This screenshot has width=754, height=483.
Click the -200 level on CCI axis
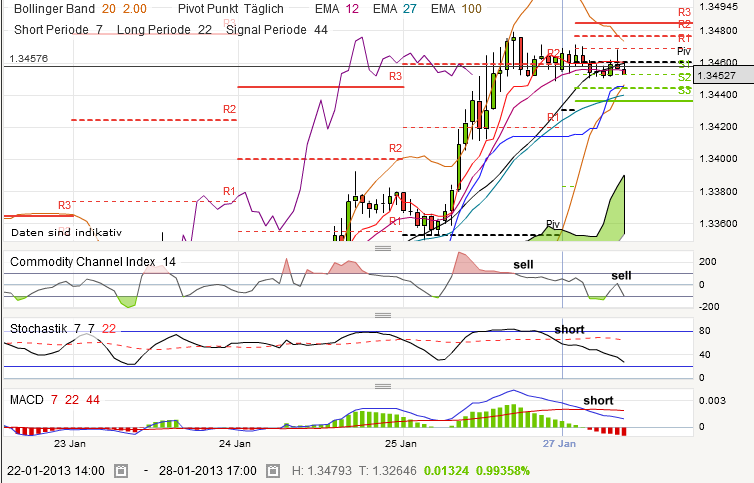point(709,307)
